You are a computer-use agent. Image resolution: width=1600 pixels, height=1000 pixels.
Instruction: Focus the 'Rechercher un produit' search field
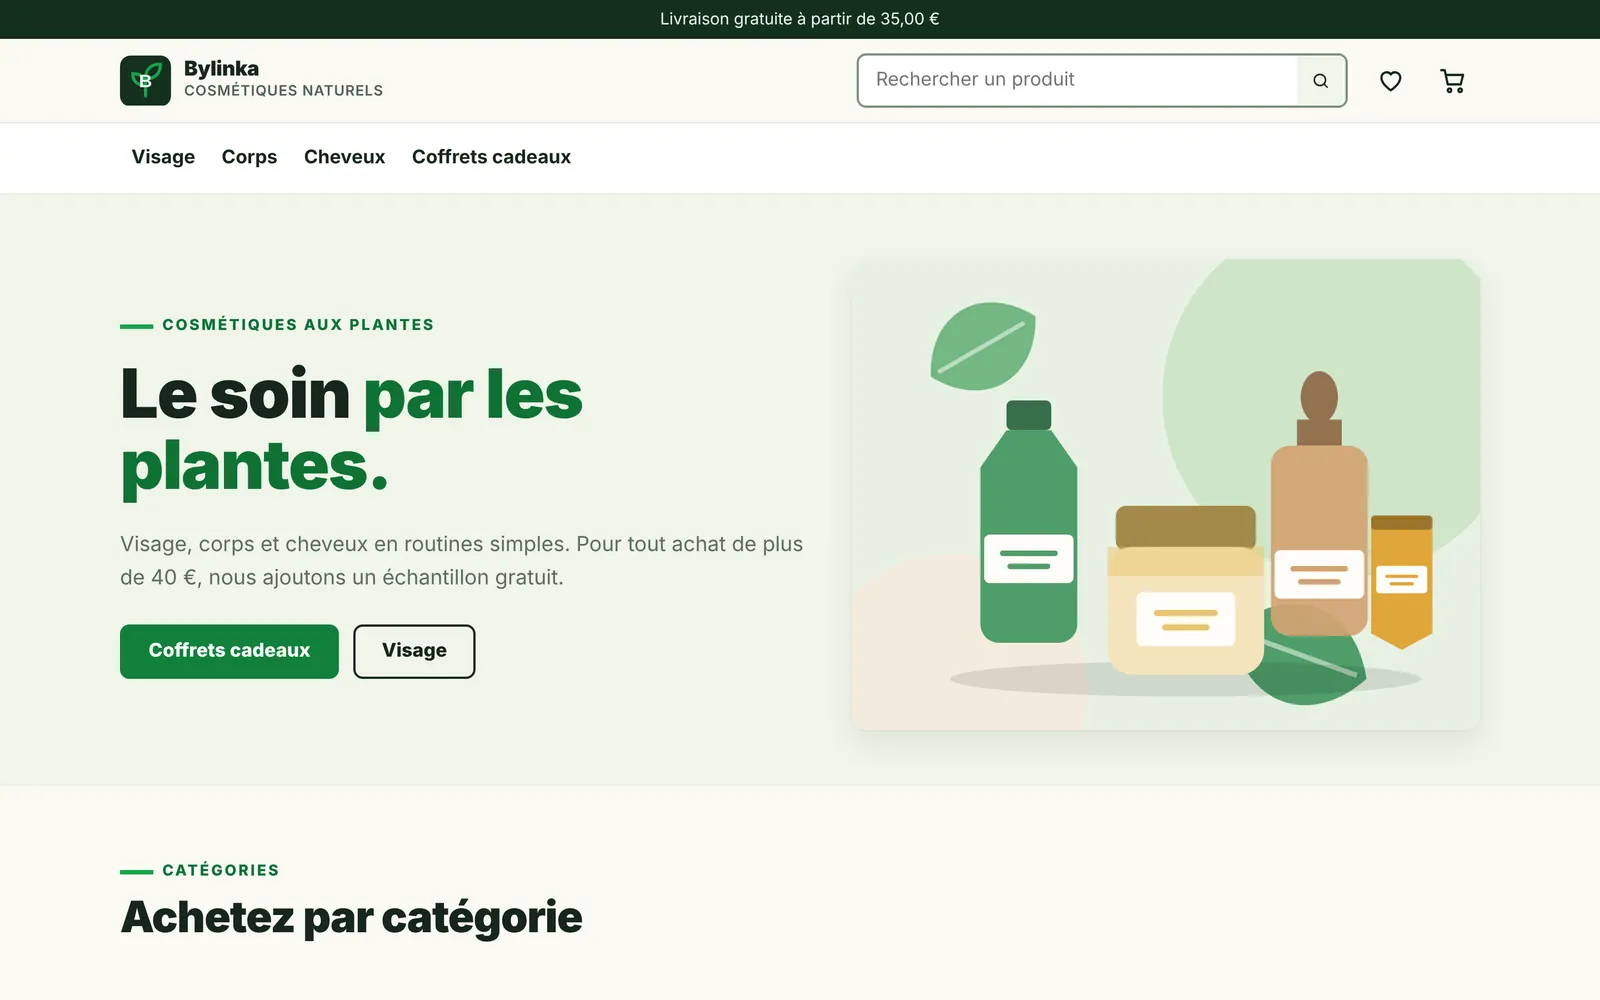[1077, 80]
